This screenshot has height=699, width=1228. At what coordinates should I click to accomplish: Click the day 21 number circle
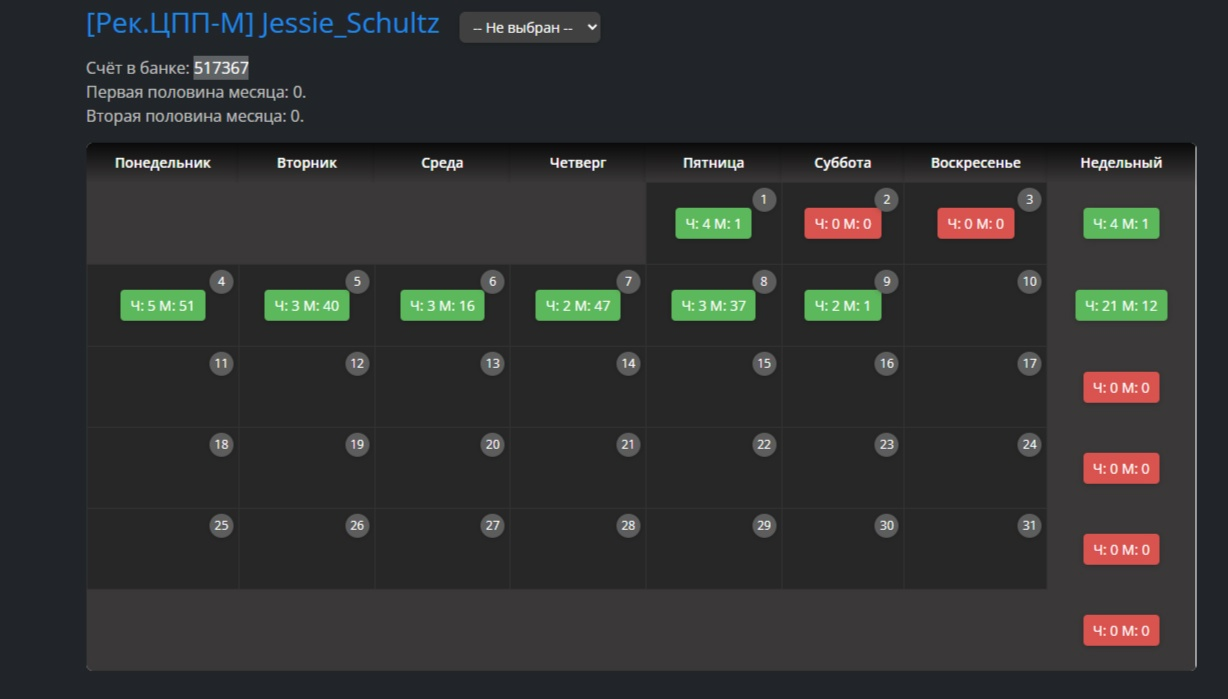click(x=628, y=445)
